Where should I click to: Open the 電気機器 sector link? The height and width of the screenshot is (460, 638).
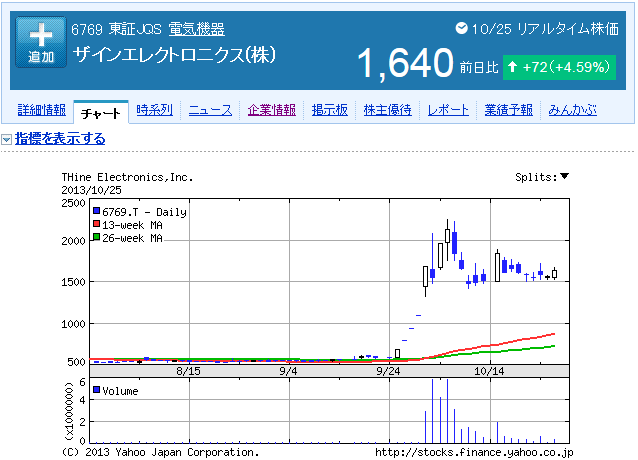pos(197,29)
